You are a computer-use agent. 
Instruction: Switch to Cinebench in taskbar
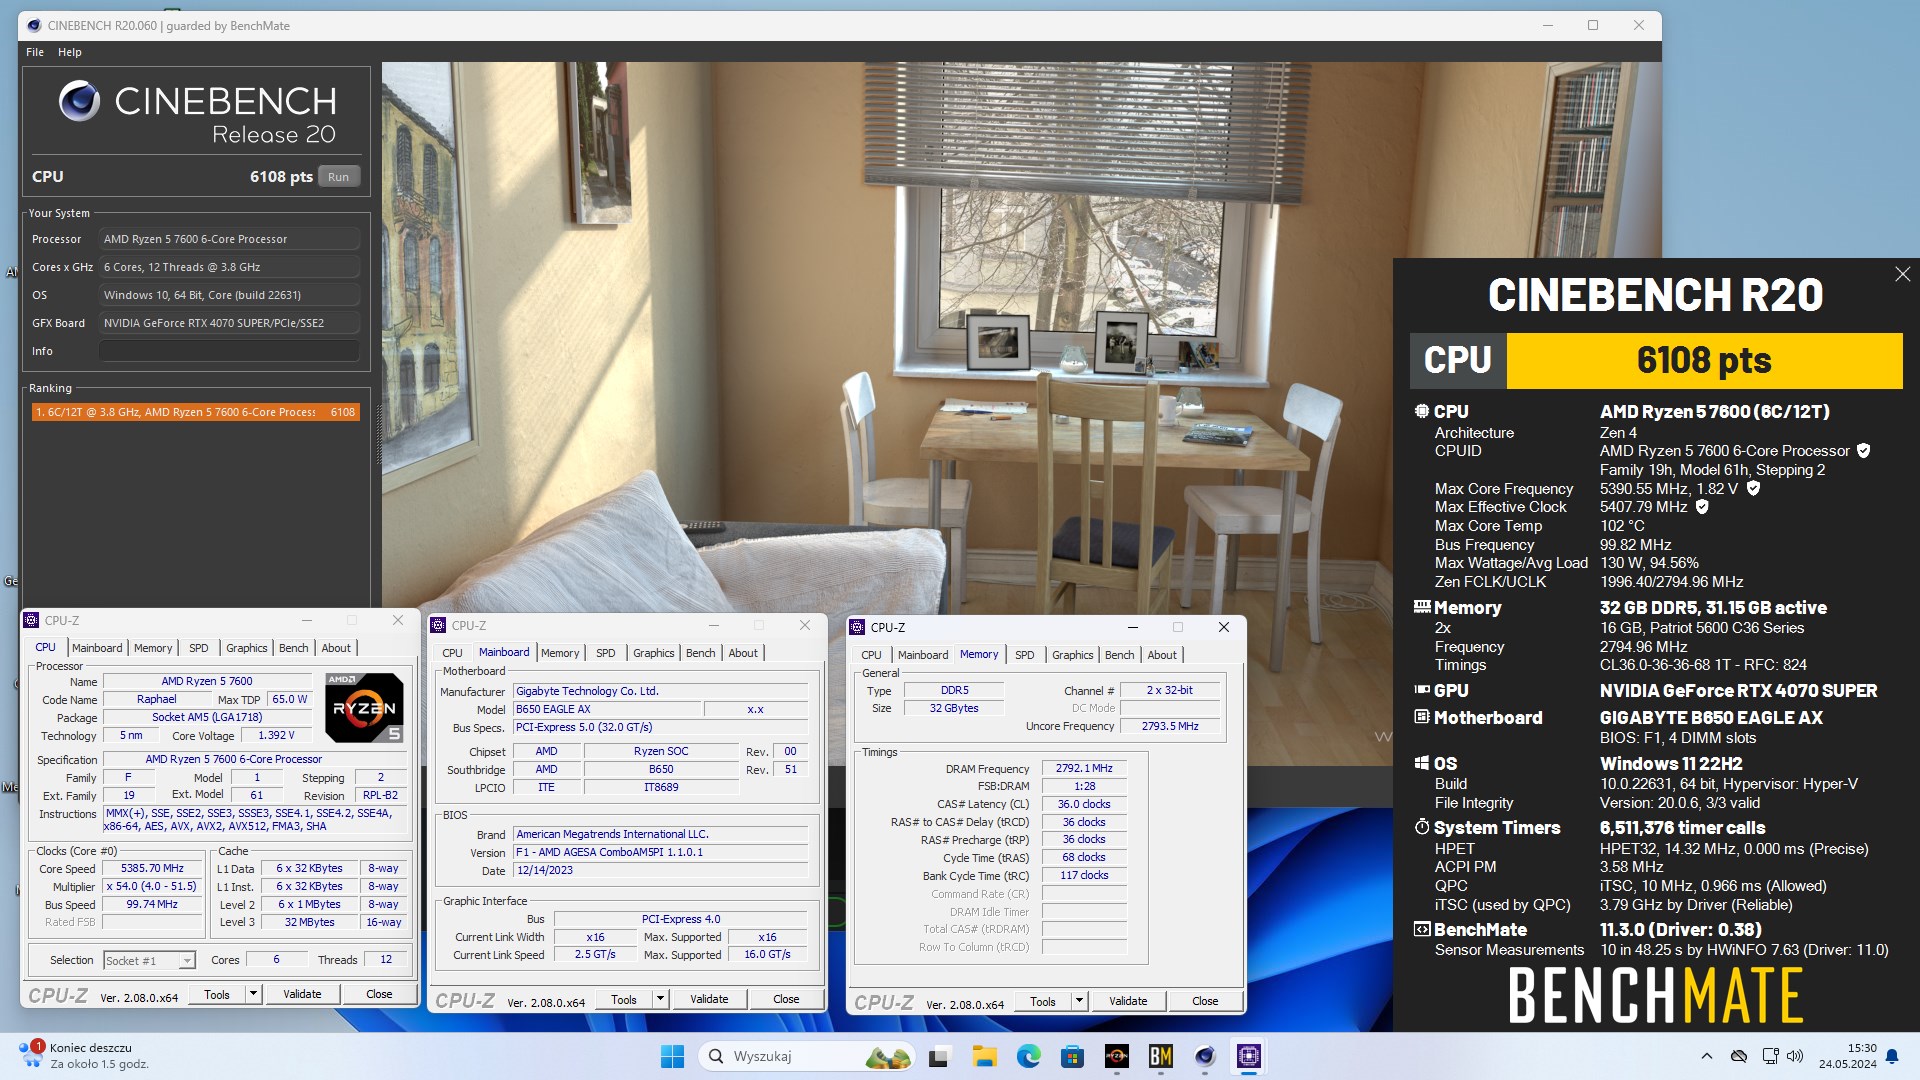click(1204, 1056)
